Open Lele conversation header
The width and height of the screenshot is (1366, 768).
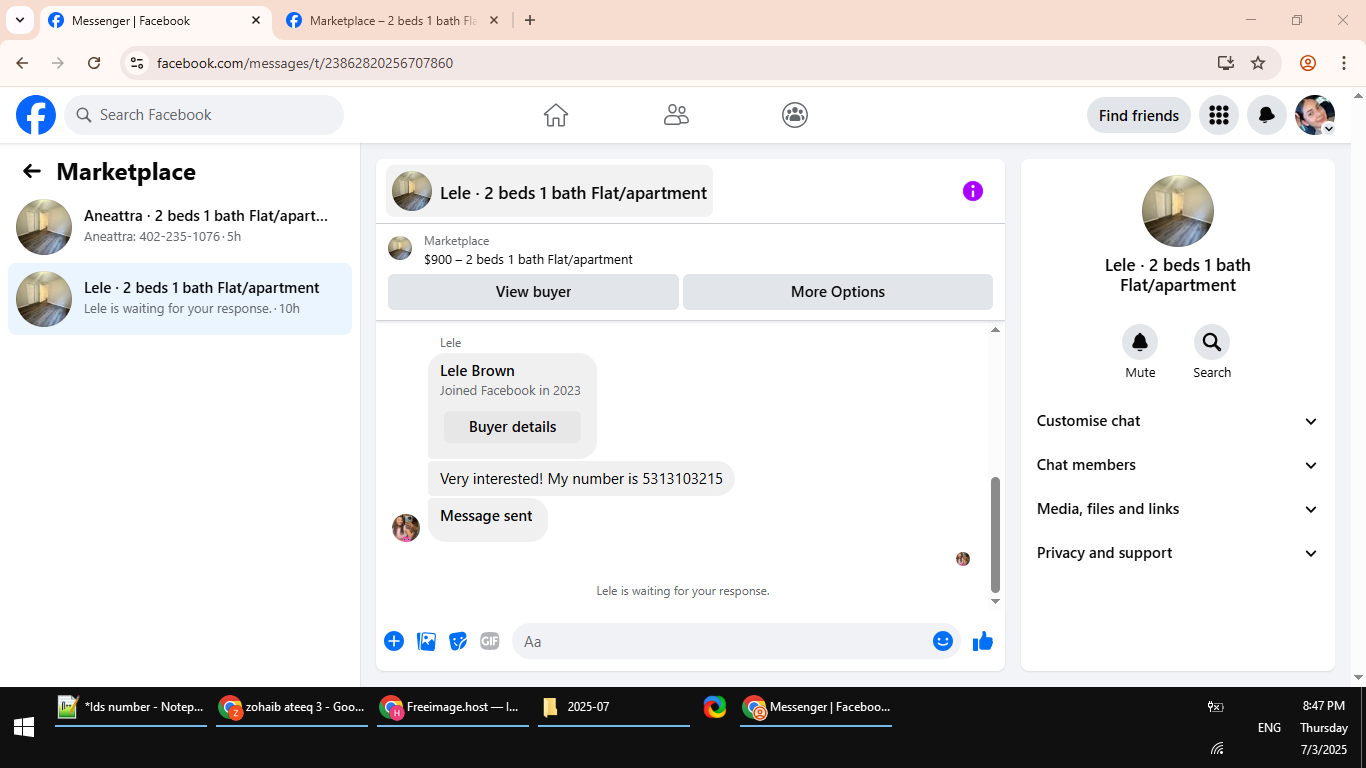550,191
